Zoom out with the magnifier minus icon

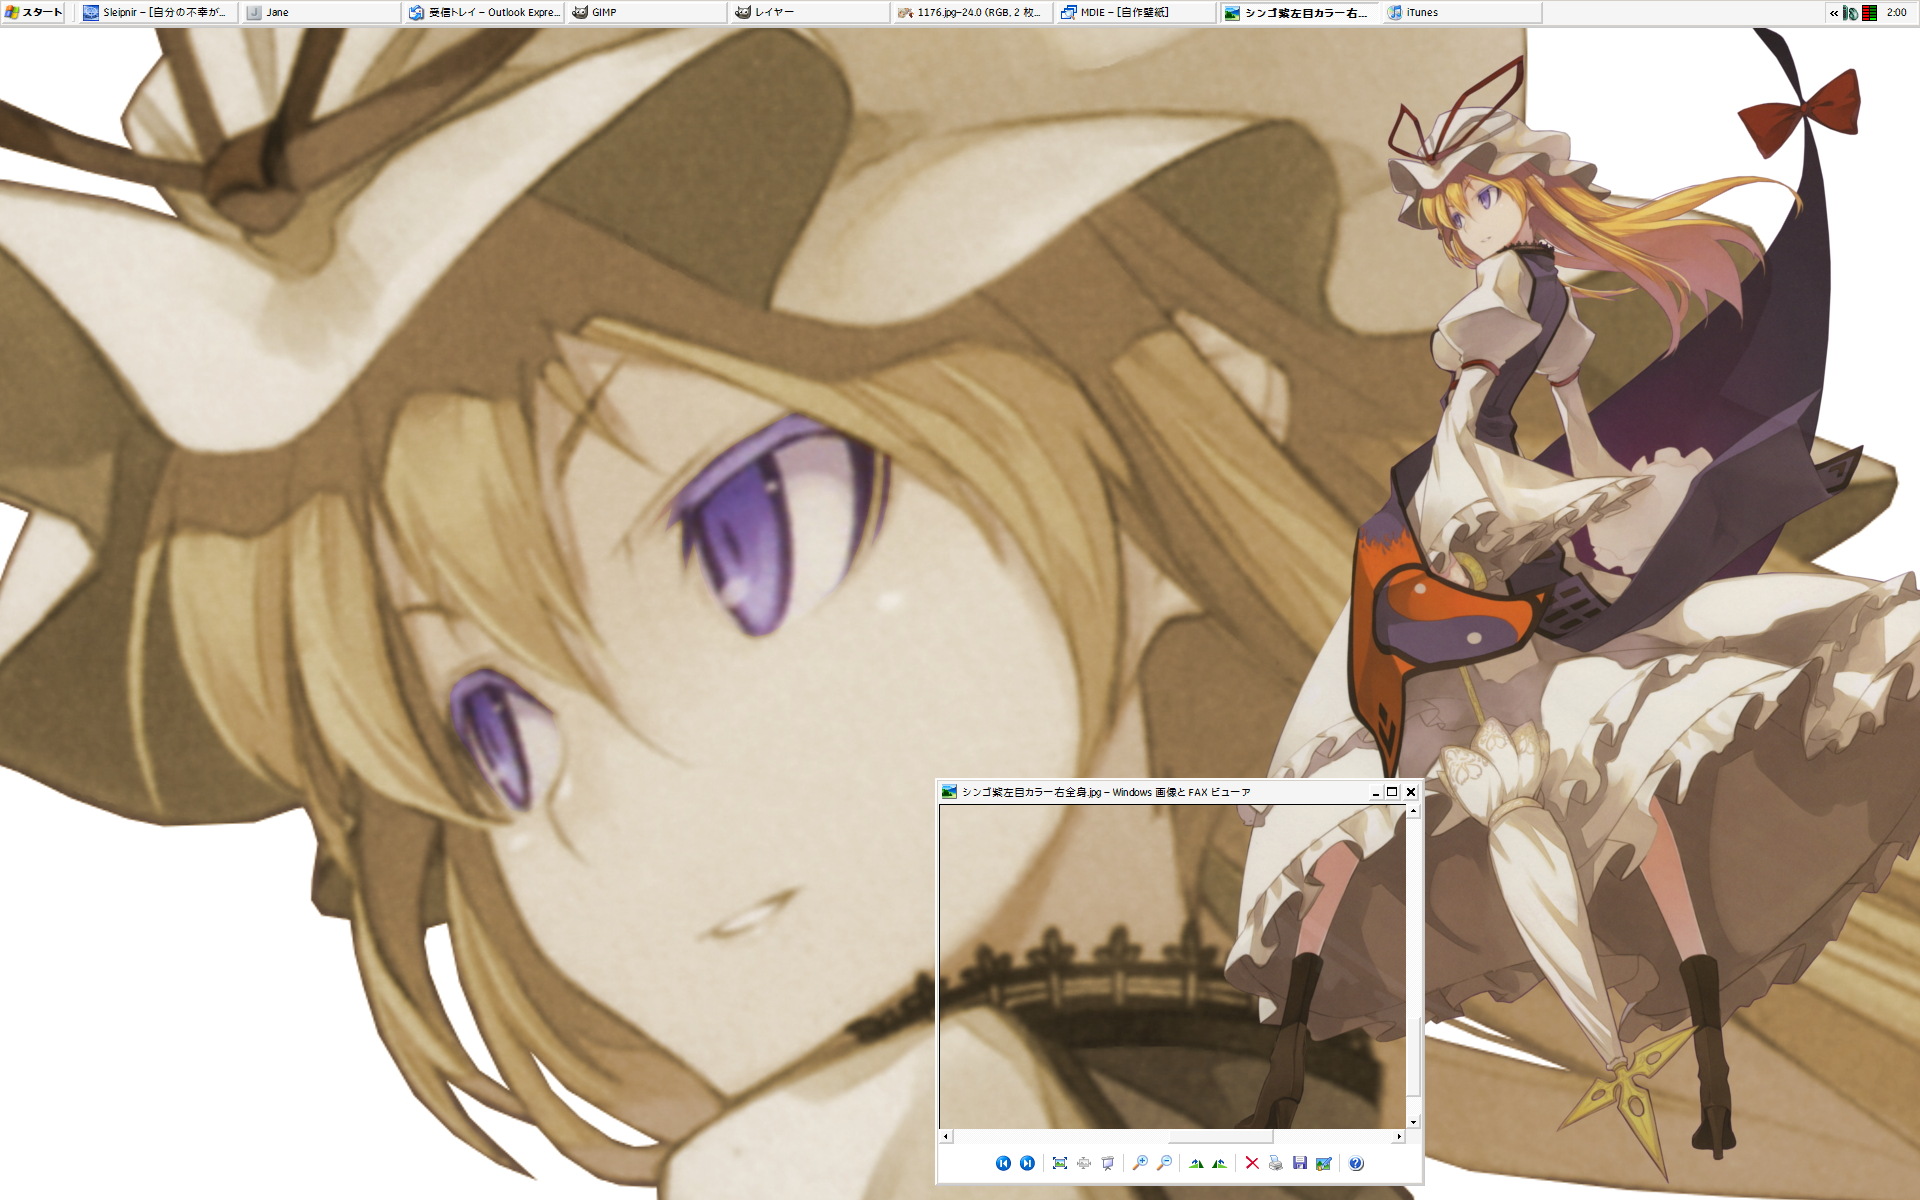click(x=1164, y=1163)
